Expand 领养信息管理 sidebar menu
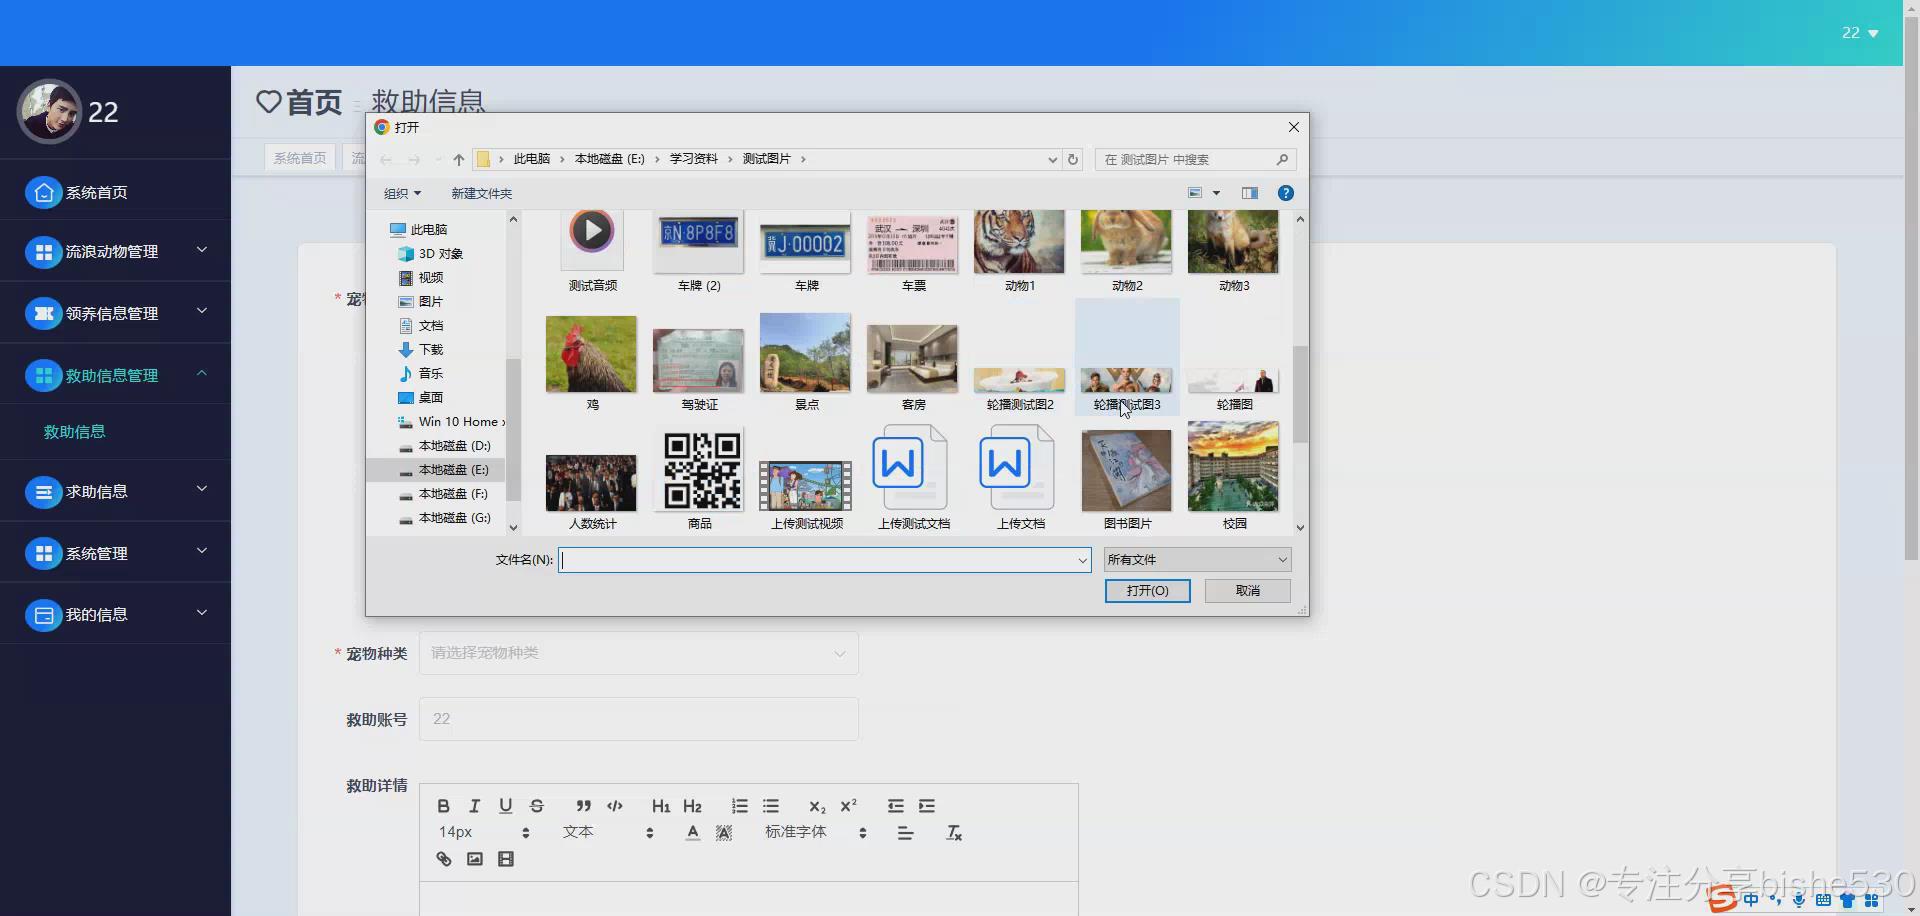Image resolution: width=1920 pixels, height=916 pixels. (115, 313)
